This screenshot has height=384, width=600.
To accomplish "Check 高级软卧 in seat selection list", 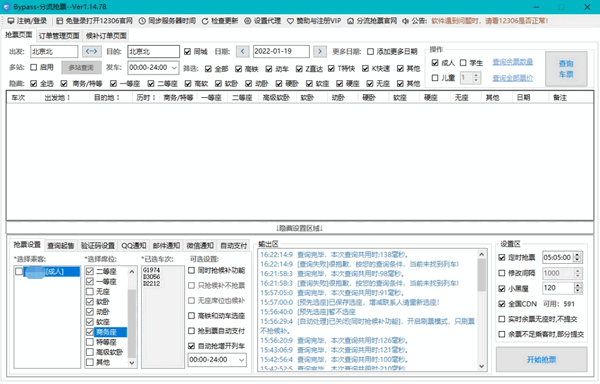I will [x=90, y=352].
